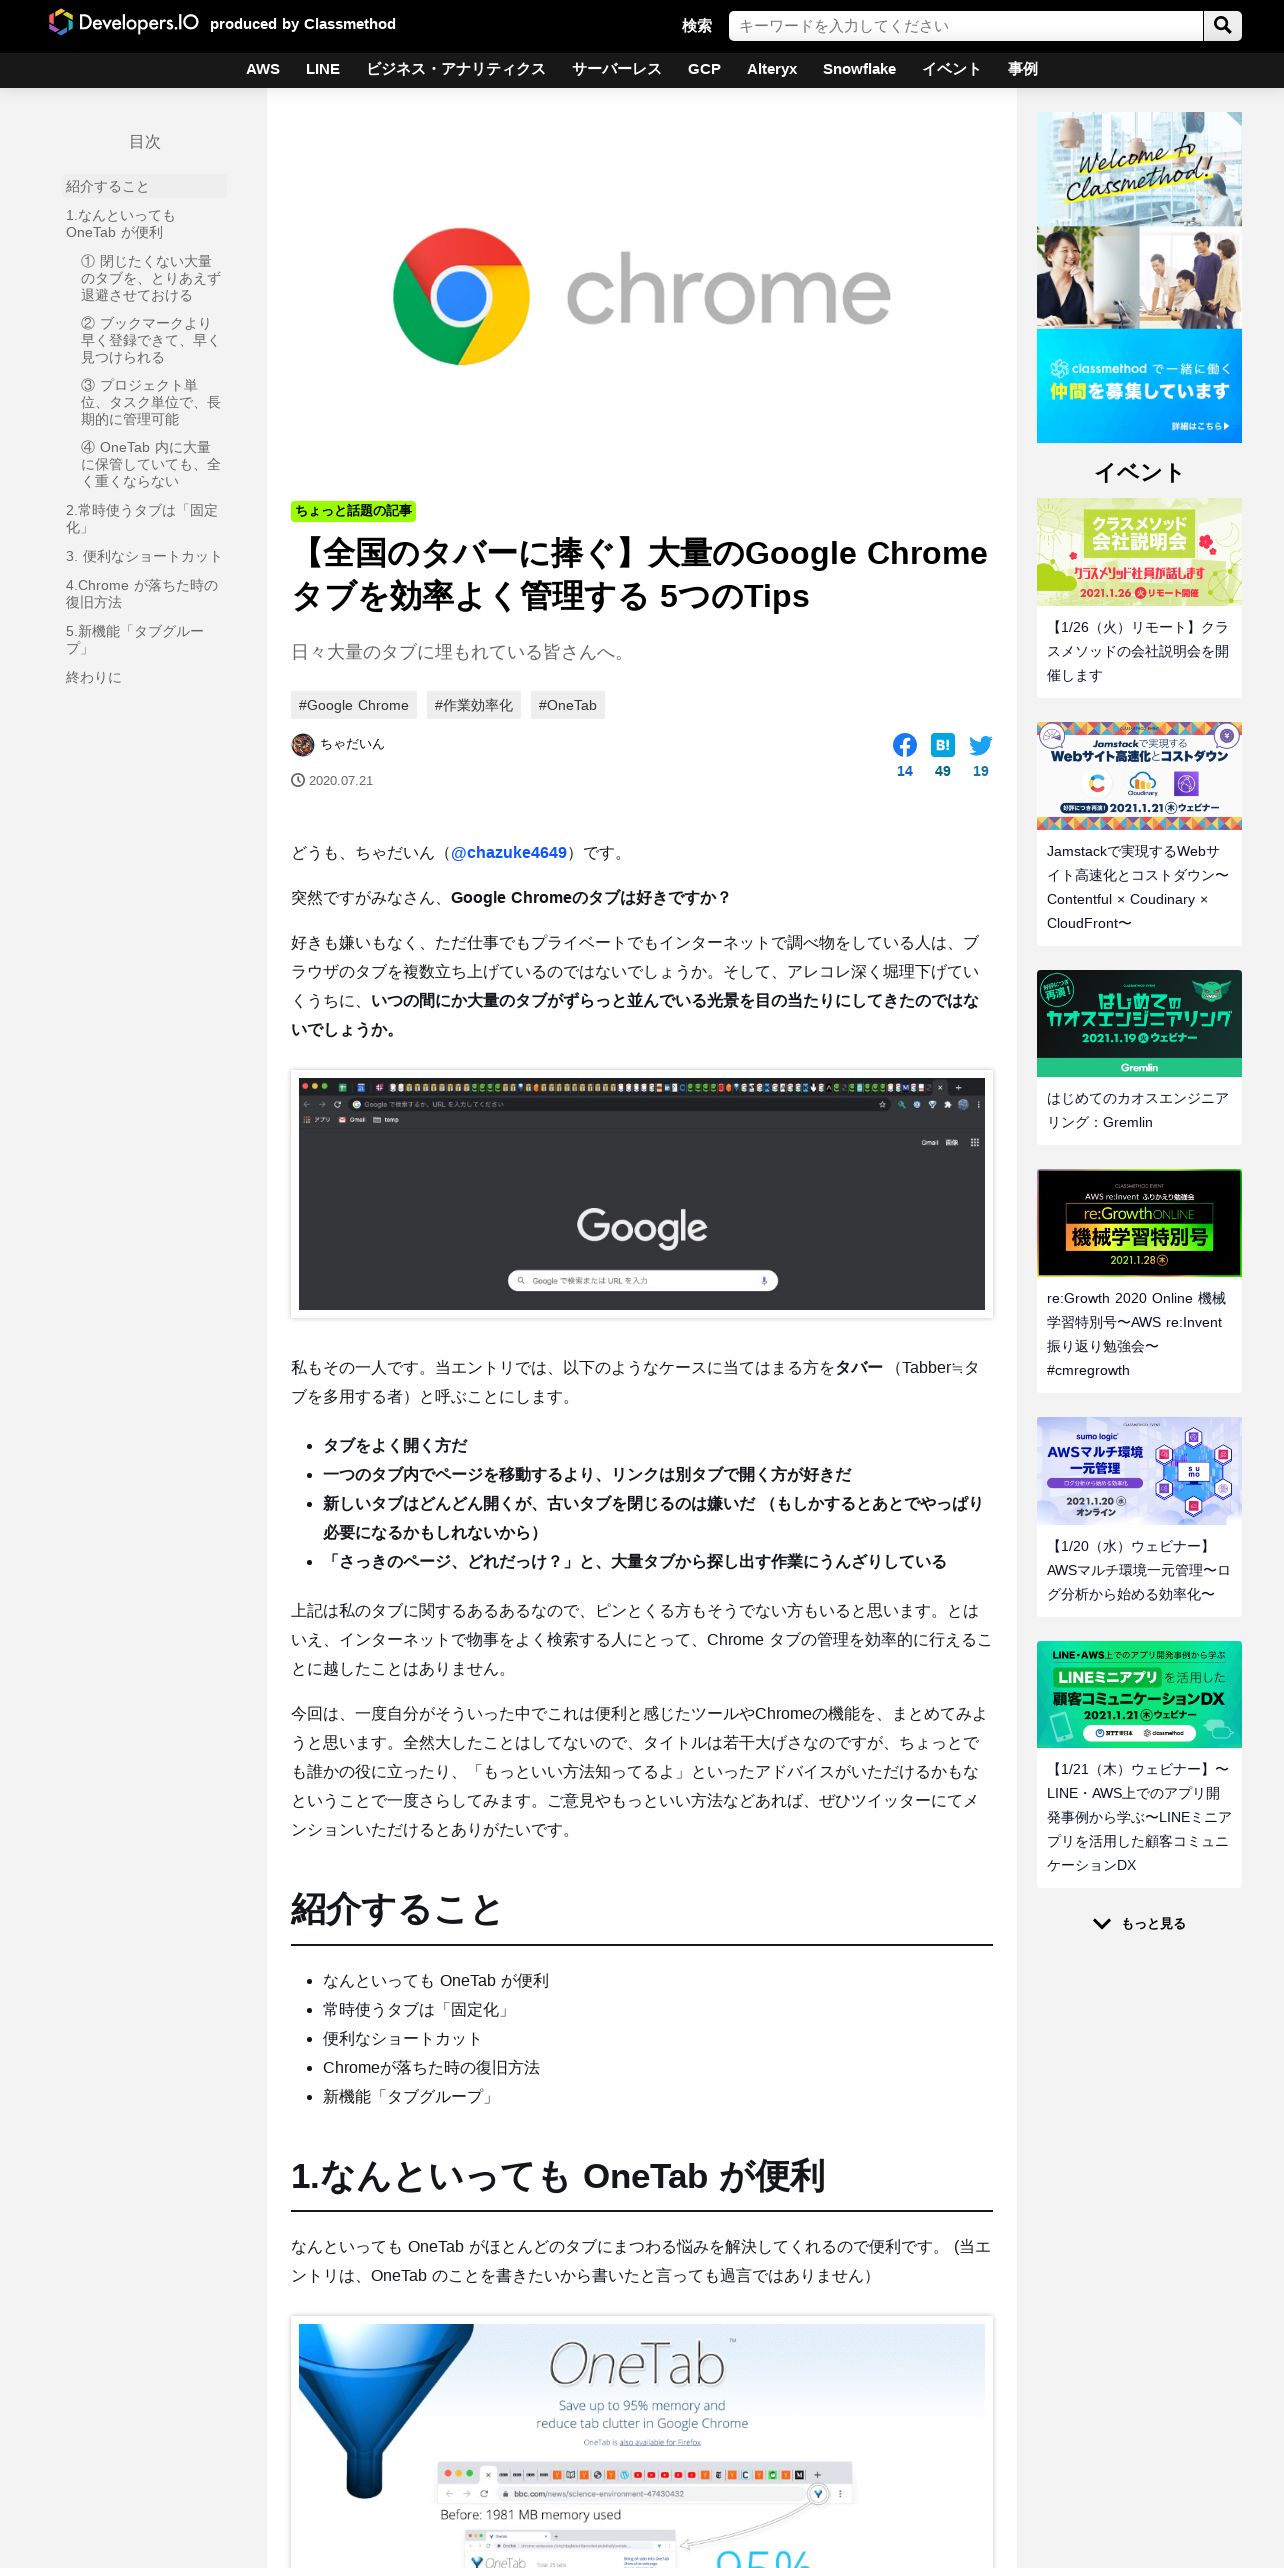Click the #作業効率化 tag
The height and width of the screenshot is (2568, 1284).
[x=474, y=705]
